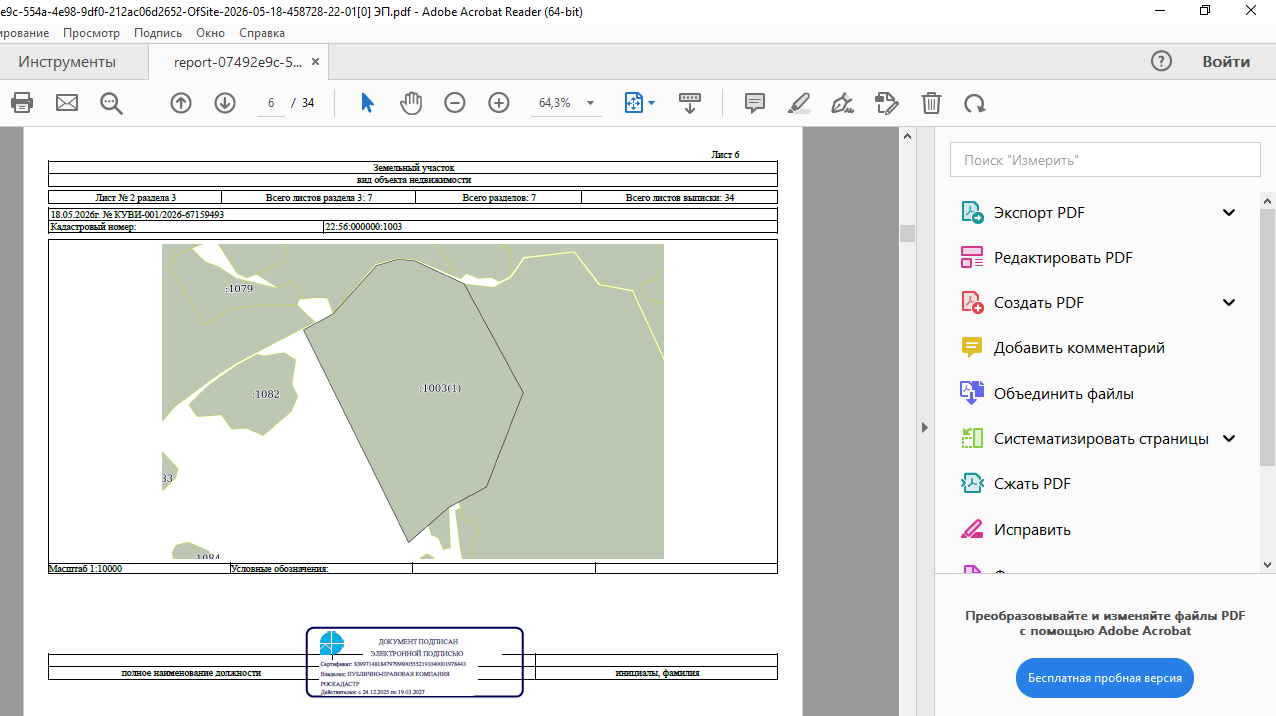Send the file by email envelope icon
Image resolution: width=1276 pixels, height=716 pixels.
coord(67,103)
